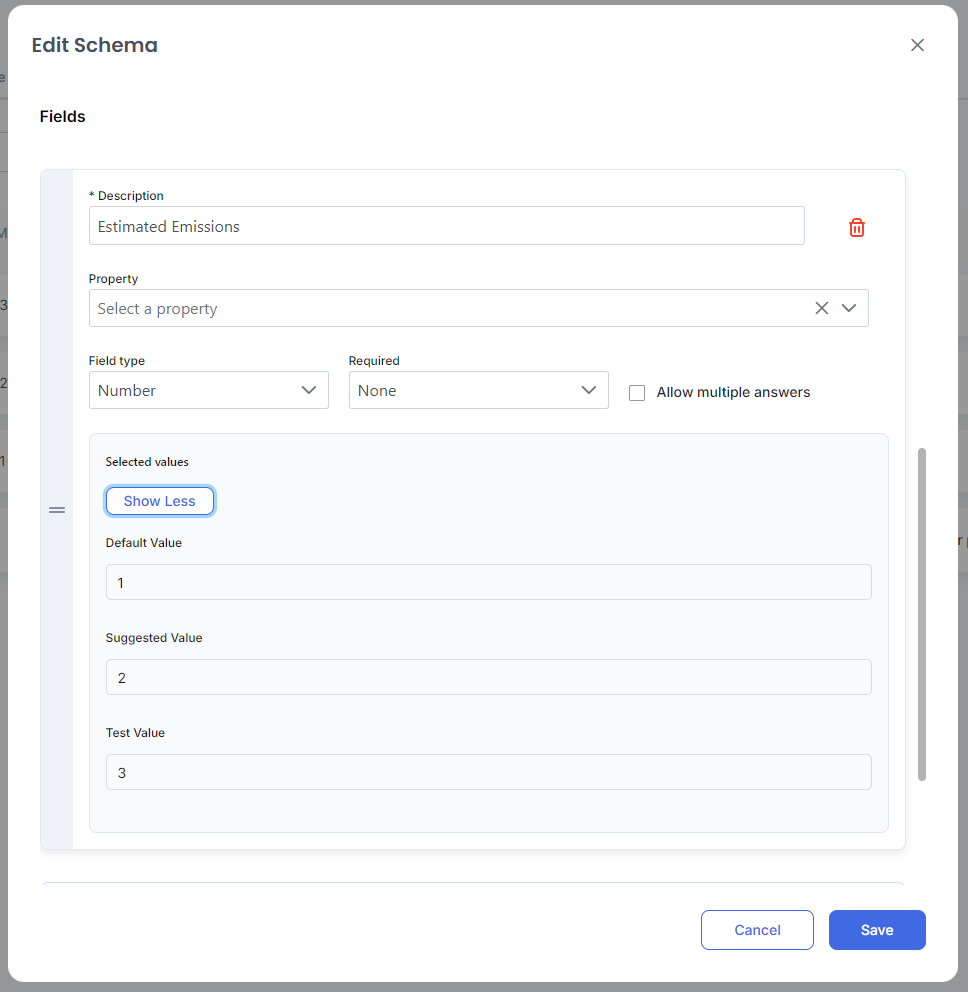
Task: Grab the field drag handle icon
Action: point(57,510)
